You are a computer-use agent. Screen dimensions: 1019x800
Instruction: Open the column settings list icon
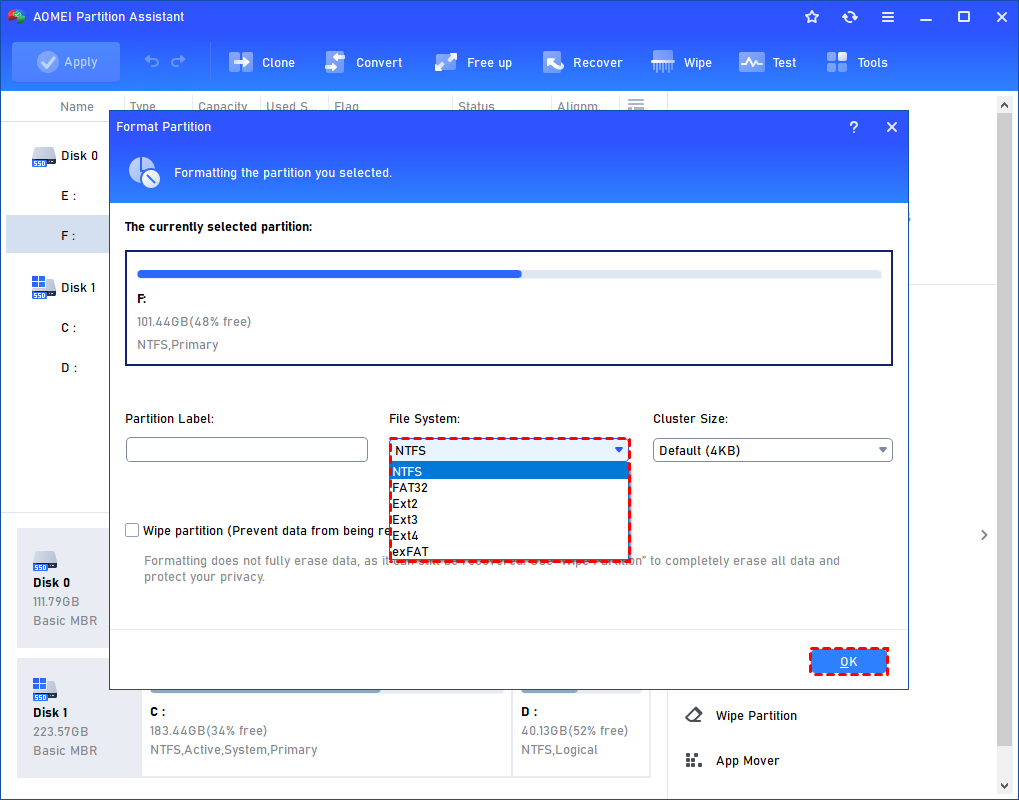(x=636, y=104)
